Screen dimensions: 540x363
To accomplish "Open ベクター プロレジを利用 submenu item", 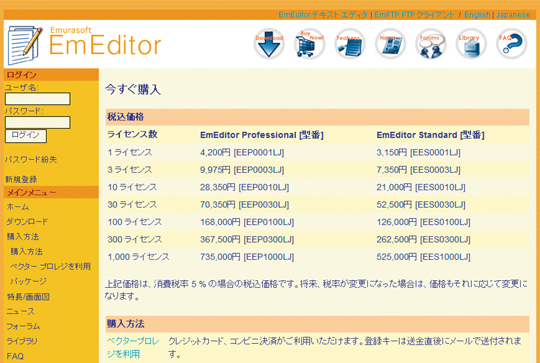I will coord(51,266).
